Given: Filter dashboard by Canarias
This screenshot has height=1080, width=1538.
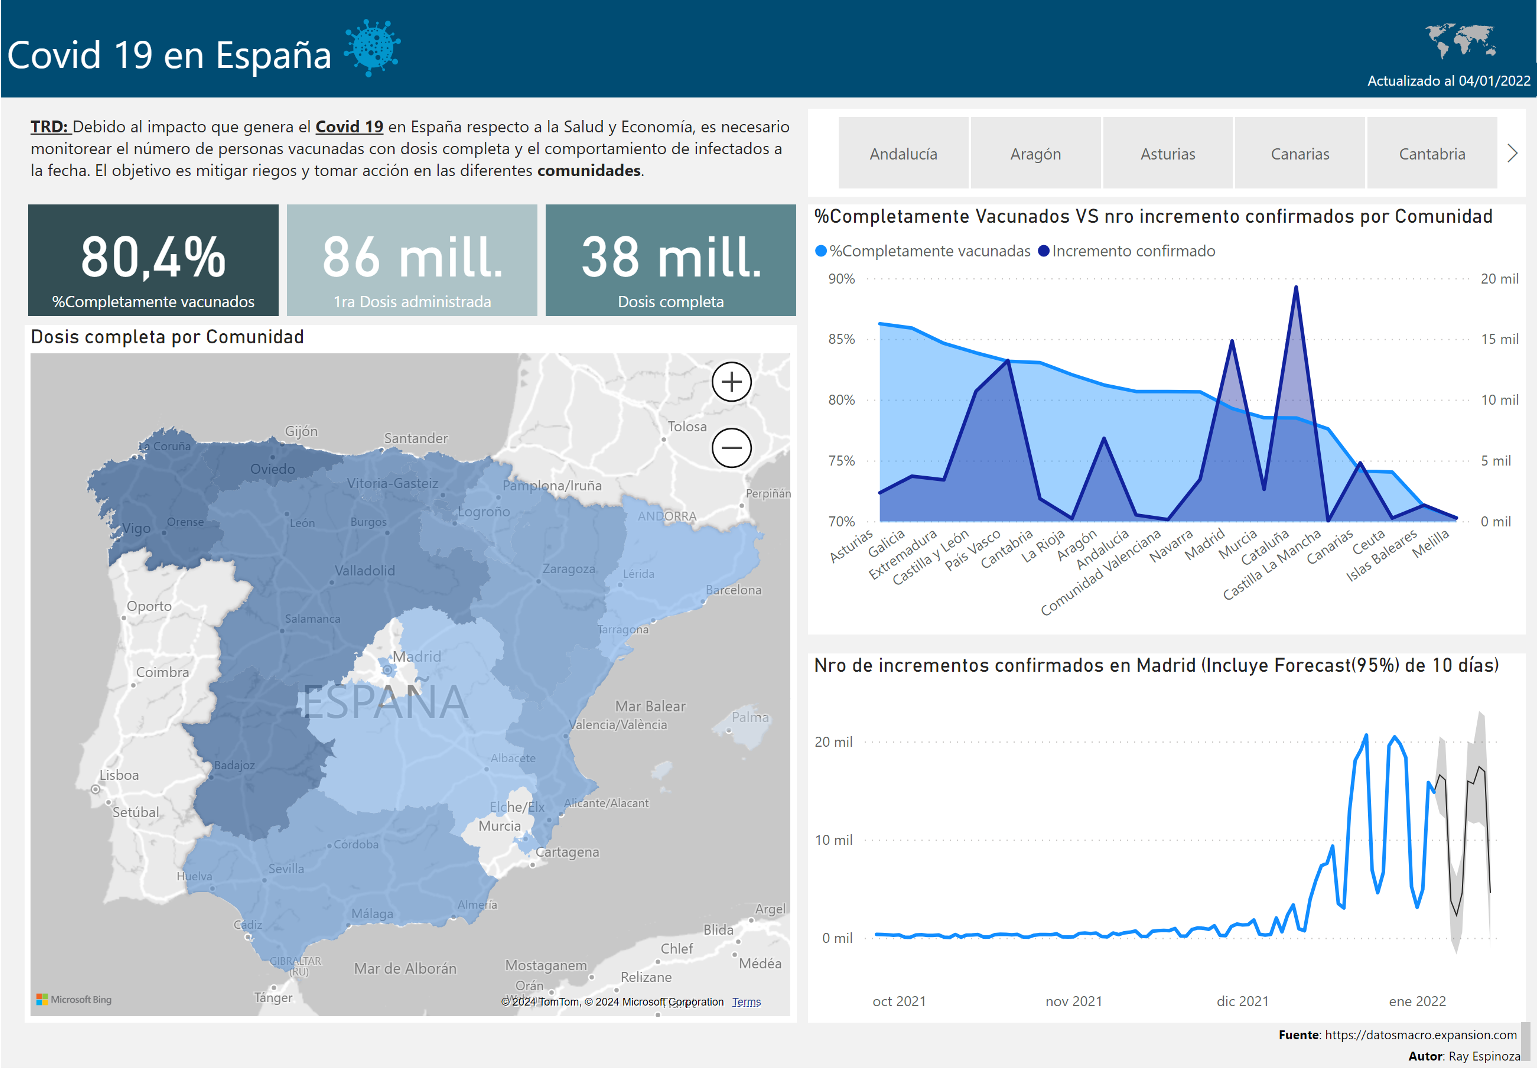Looking at the screenshot, I should coord(1299,154).
